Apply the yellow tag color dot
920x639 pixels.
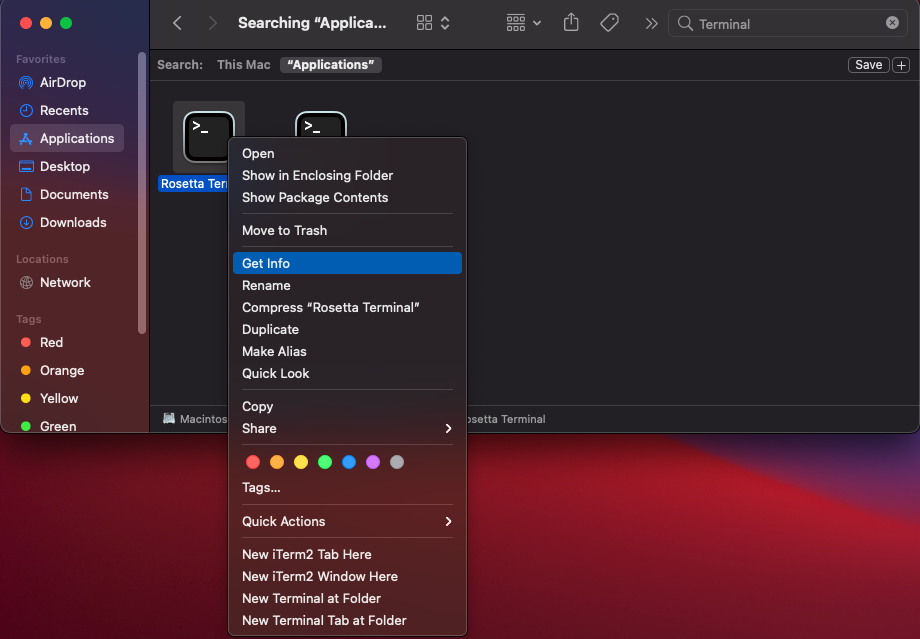(x=301, y=462)
